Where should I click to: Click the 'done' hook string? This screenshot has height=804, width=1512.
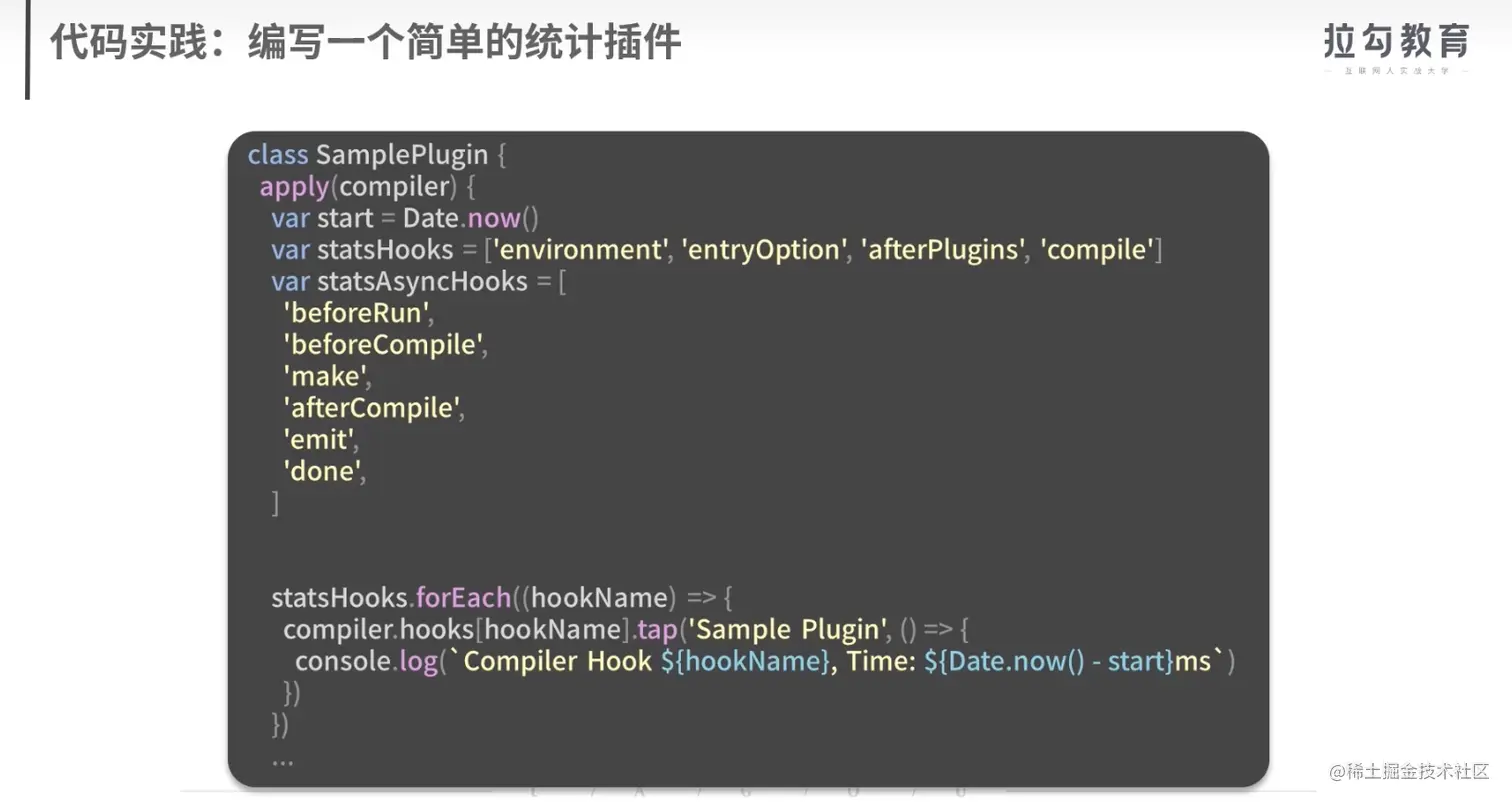[x=325, y=472]
